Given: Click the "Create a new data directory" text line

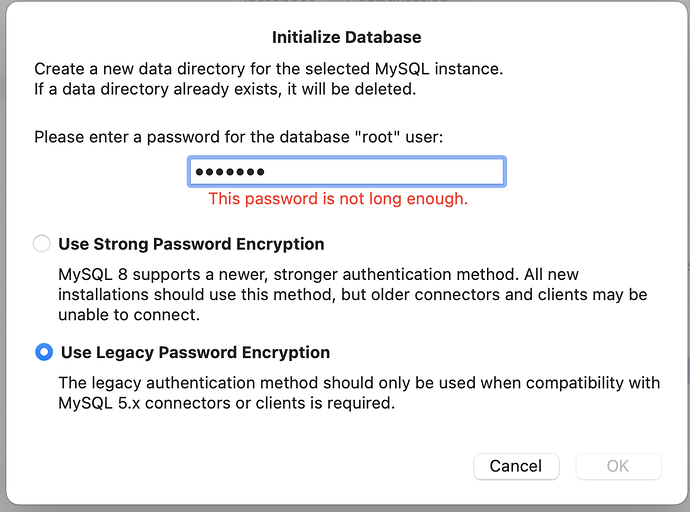Looking at the screenshot, I should (268, 69).
